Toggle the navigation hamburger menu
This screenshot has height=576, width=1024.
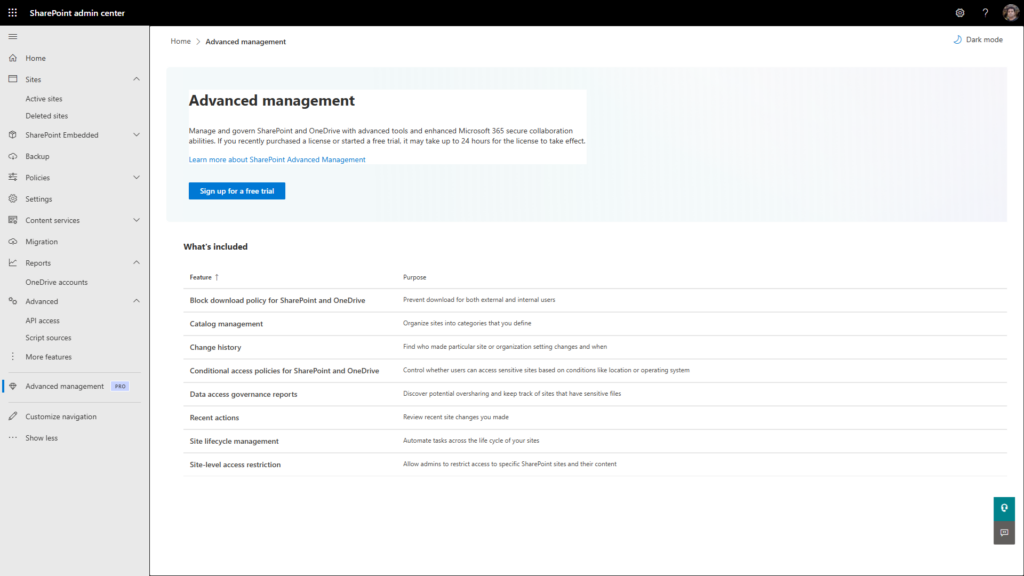tap(12, 37)
